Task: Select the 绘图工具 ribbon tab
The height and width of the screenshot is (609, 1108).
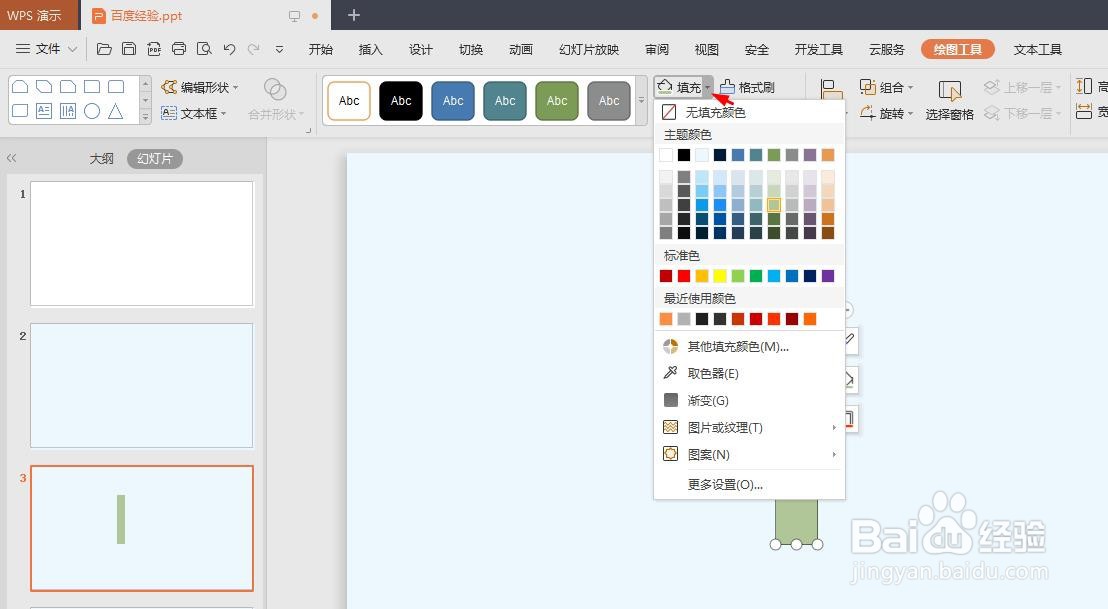Action: tap(957, 49)
